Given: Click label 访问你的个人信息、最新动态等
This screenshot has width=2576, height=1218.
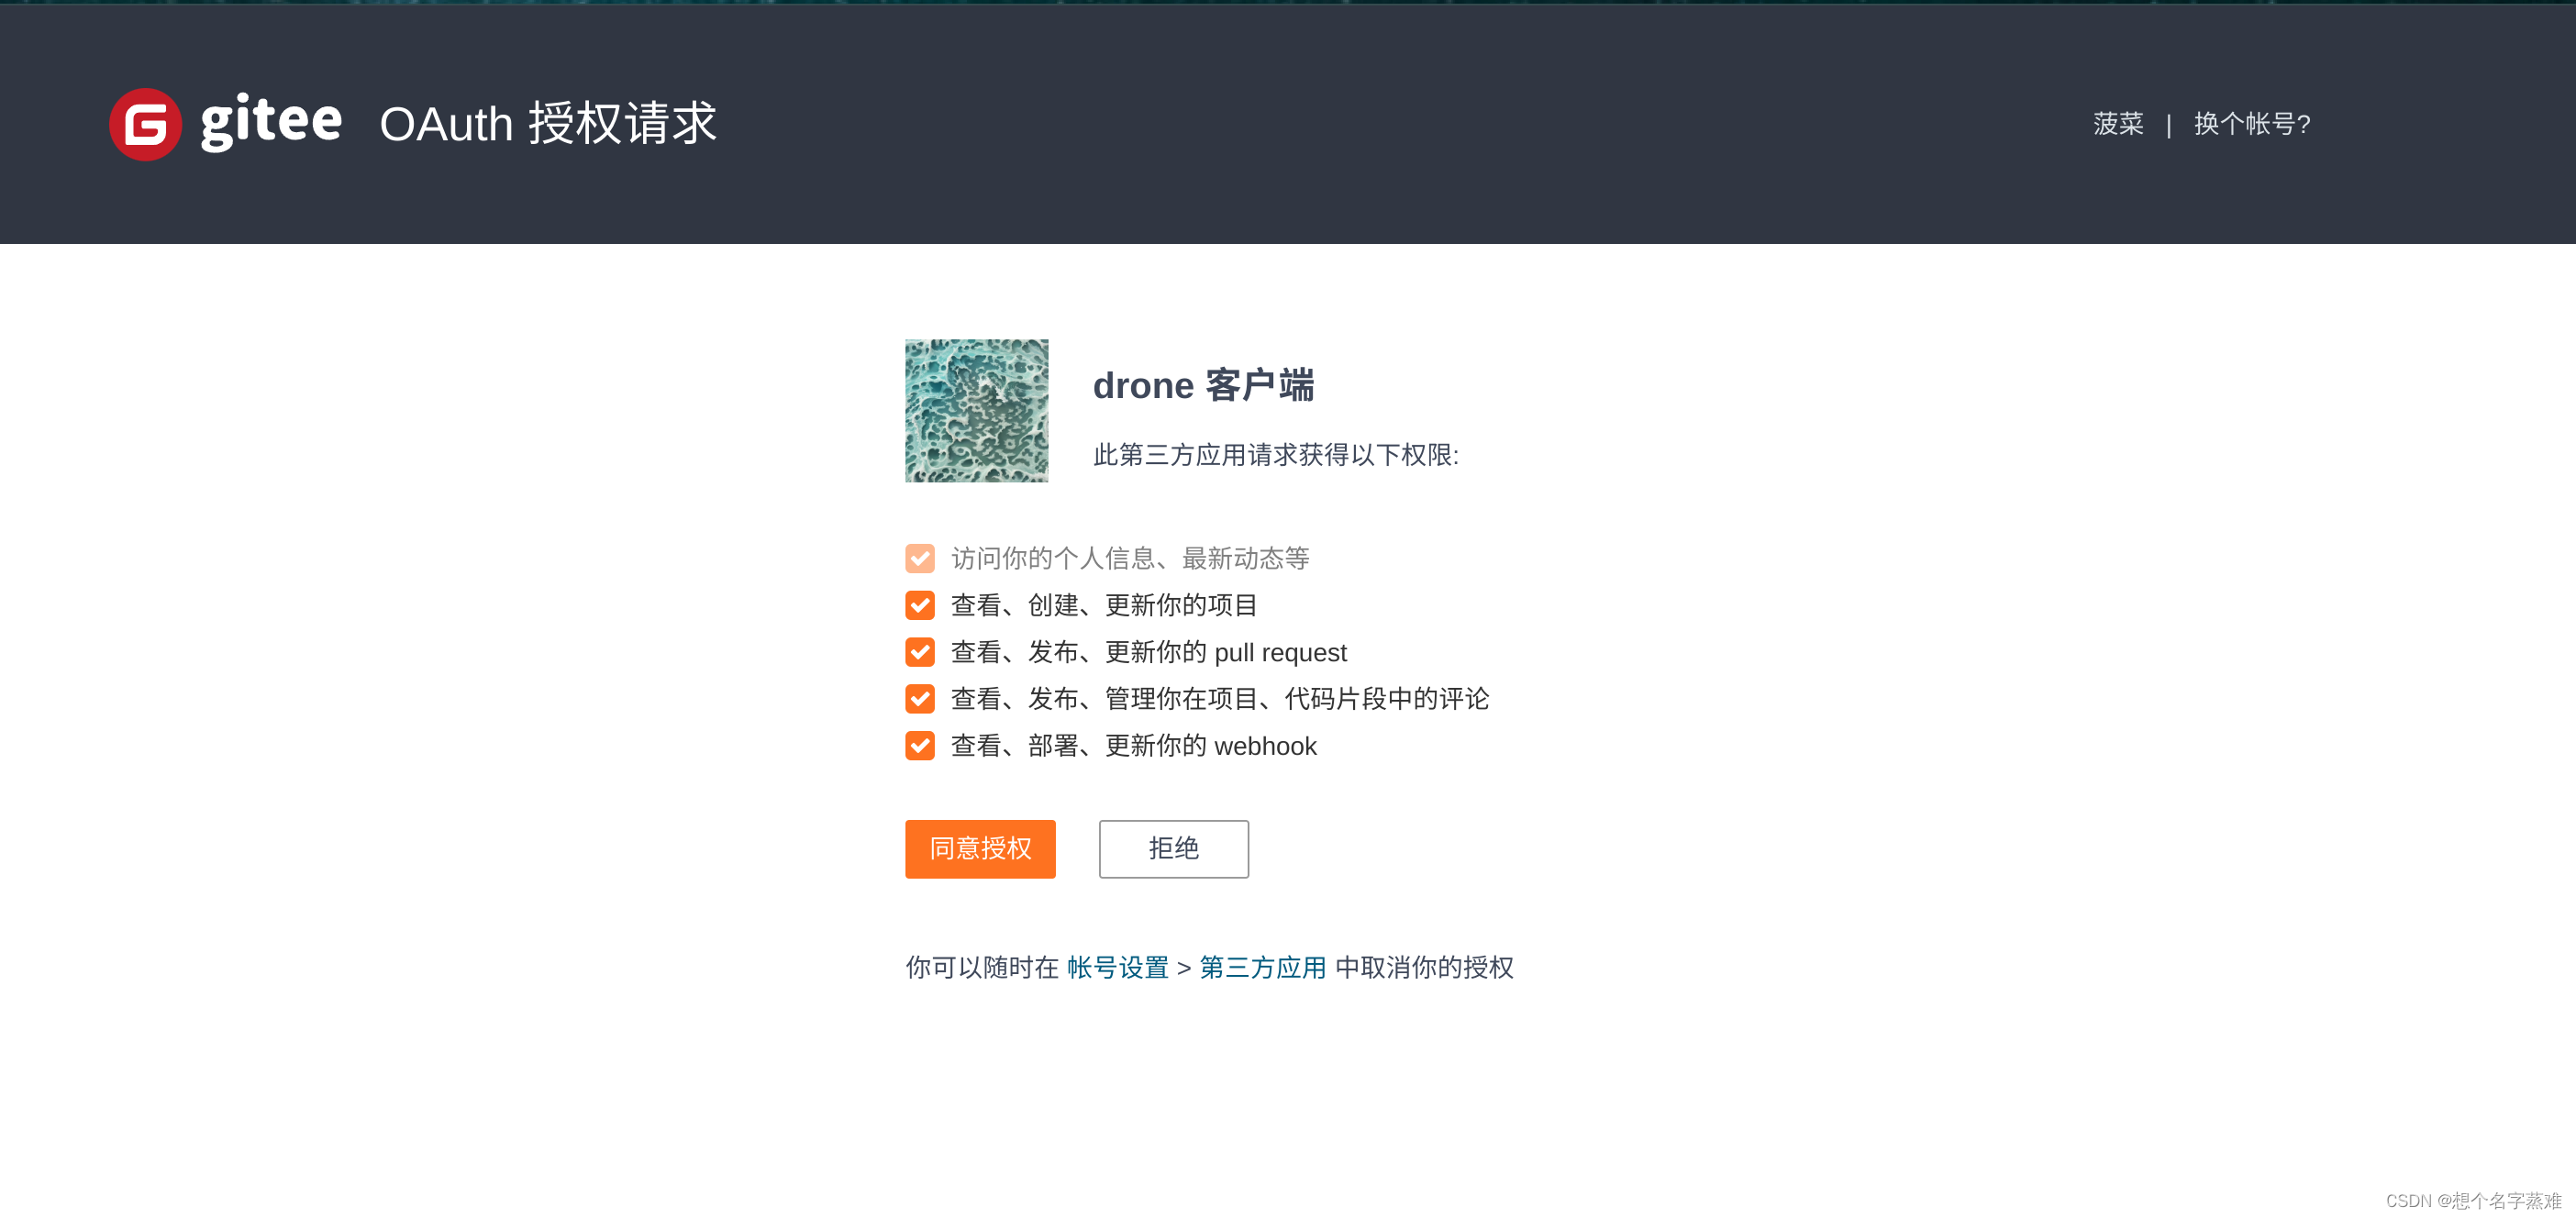Looking at the screenshot, I should pyautogui.click(x=1129, y=558).
